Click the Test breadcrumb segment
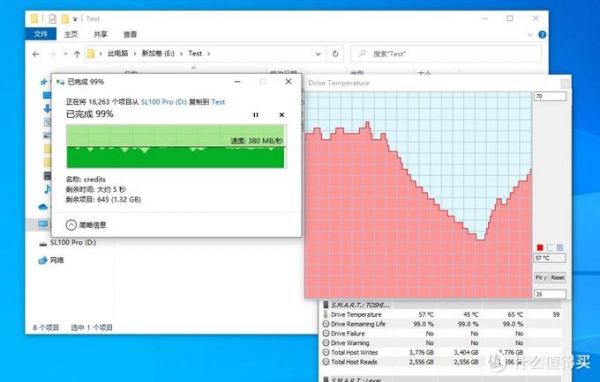Image resolution: width=600 pixels, height=382 pixels. pyautogui.click(x=195, y=54)
